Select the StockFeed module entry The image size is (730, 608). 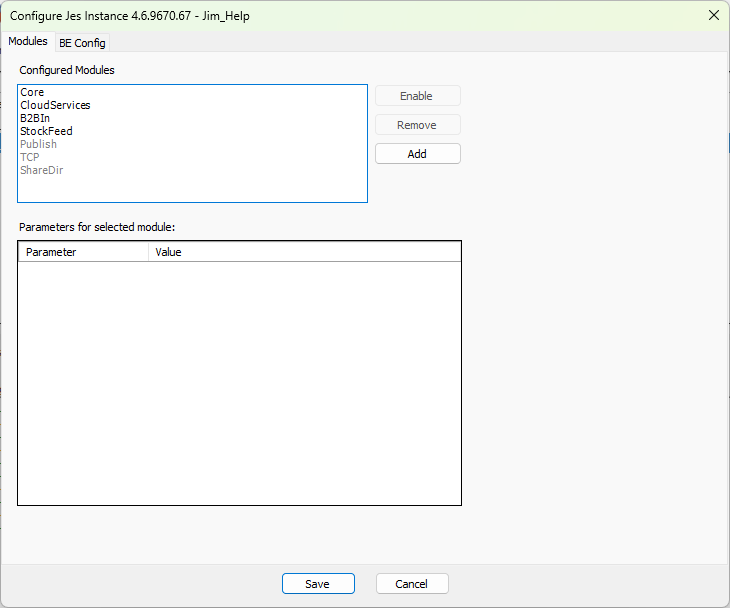click(46, 131)
